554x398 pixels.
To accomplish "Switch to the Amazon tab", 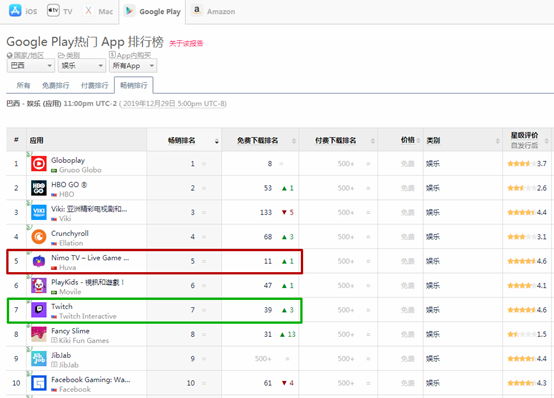I will click(x=214, y=11).
